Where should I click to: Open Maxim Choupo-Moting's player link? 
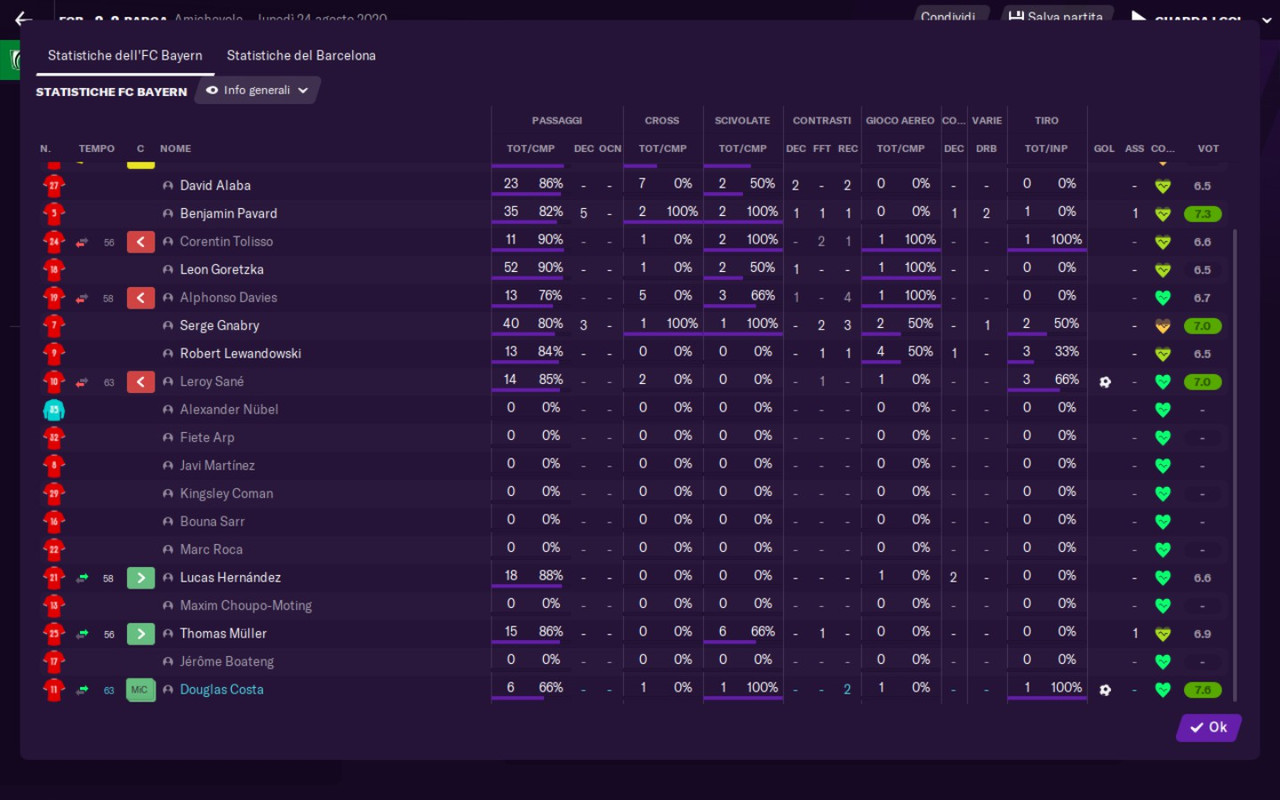pos(246,605)
